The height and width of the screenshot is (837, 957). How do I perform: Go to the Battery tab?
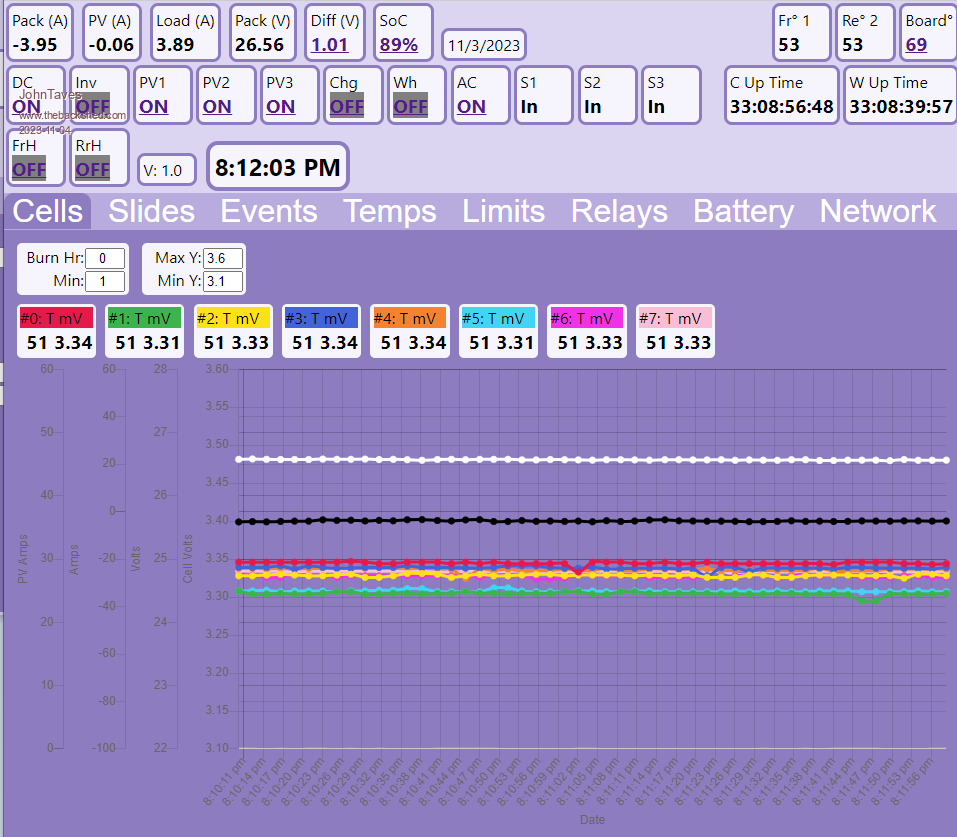[x=743, y=211]
